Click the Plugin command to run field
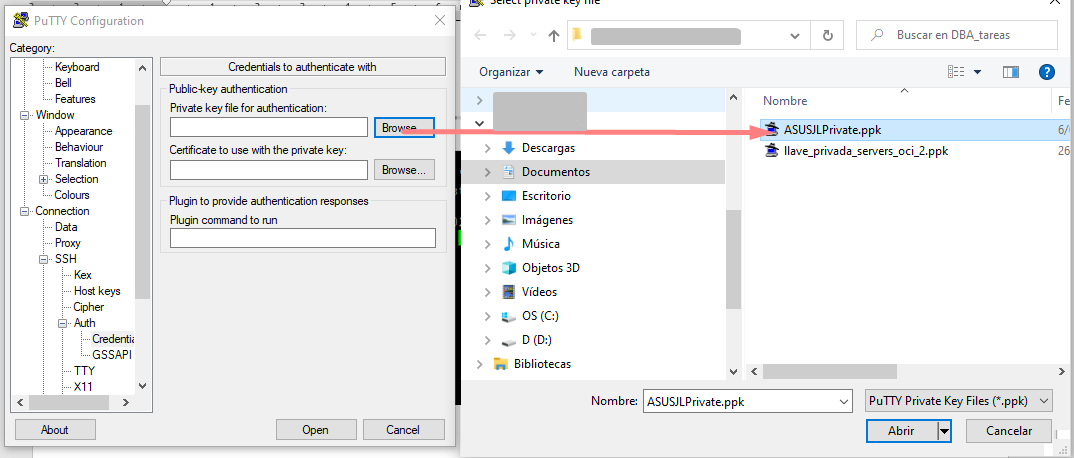The height and width of the screenshot is (458, 1074). [303, 238]
